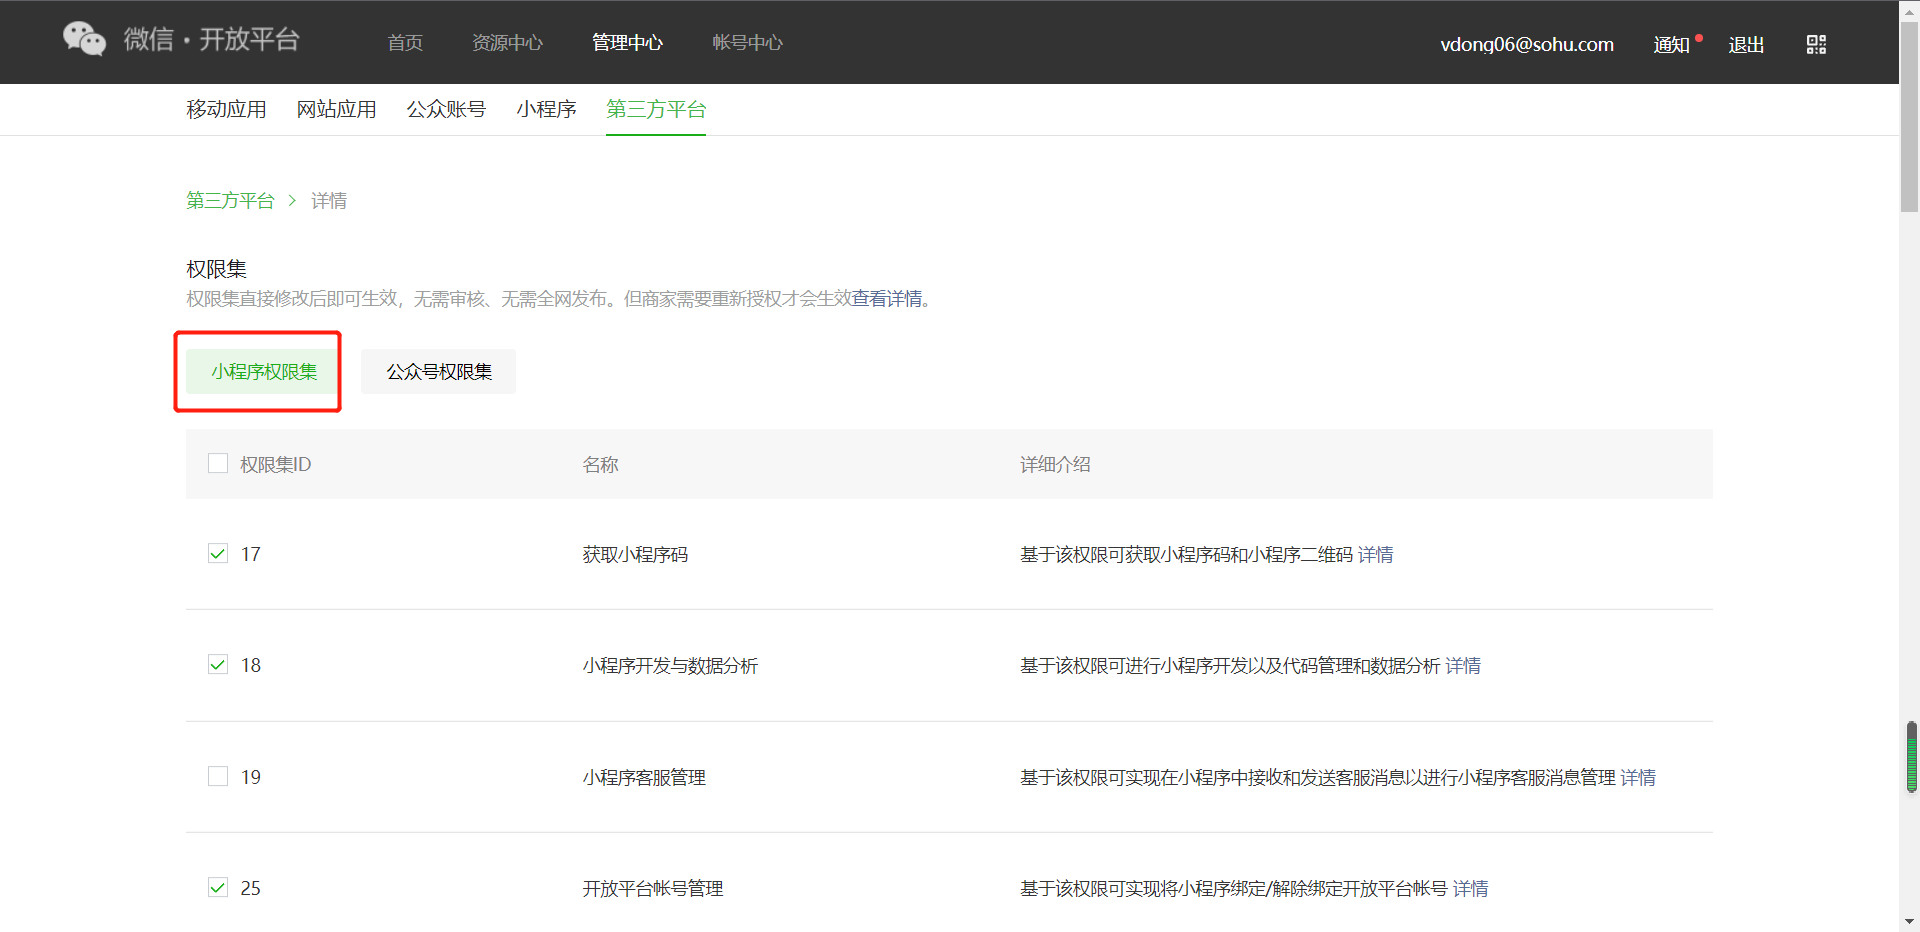The height and width of the screenshot is (932, 1920).
Task: Click the WeChat logo icon
Action: click(84, 39)
